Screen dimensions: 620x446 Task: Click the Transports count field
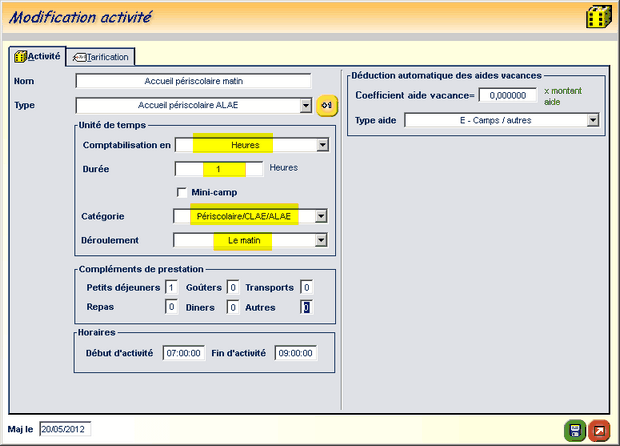coord(307,288)
